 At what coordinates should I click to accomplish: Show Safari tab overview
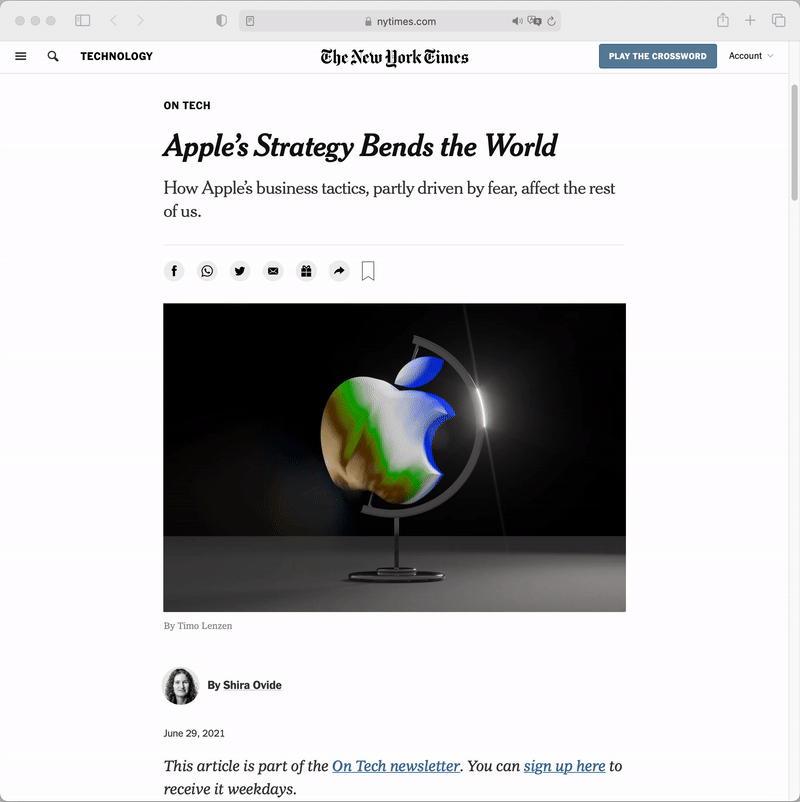click(778, 20)
